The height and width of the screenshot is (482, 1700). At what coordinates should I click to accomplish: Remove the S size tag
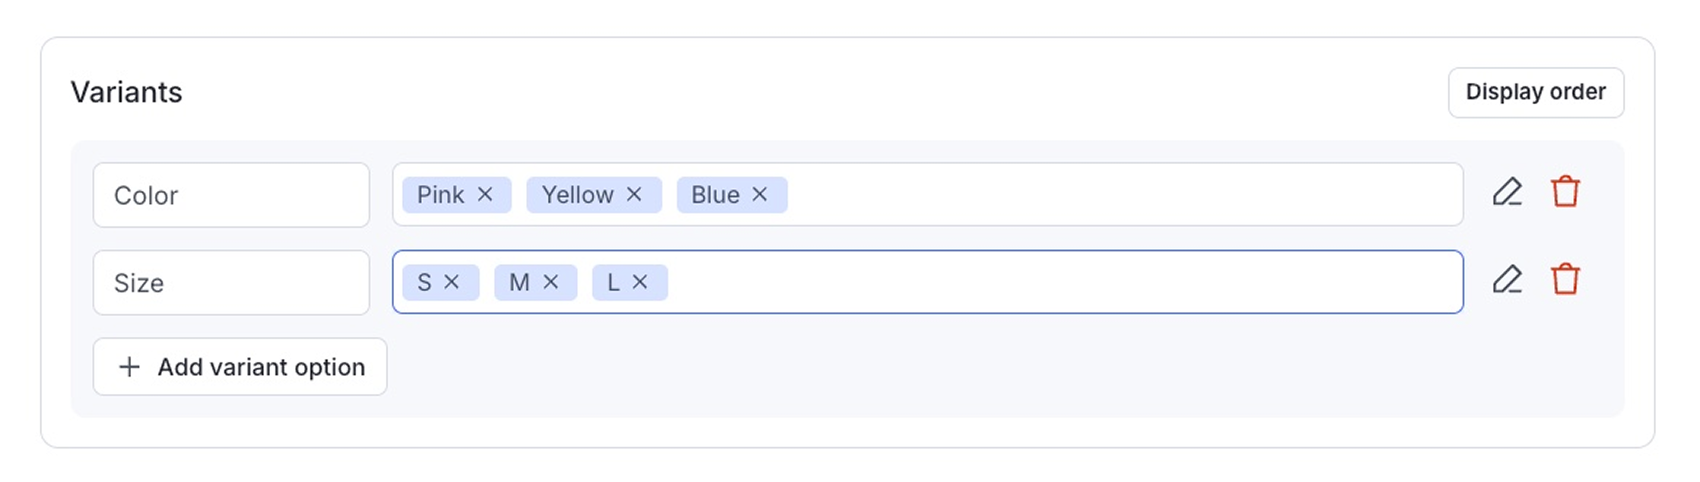pos(452,282)
